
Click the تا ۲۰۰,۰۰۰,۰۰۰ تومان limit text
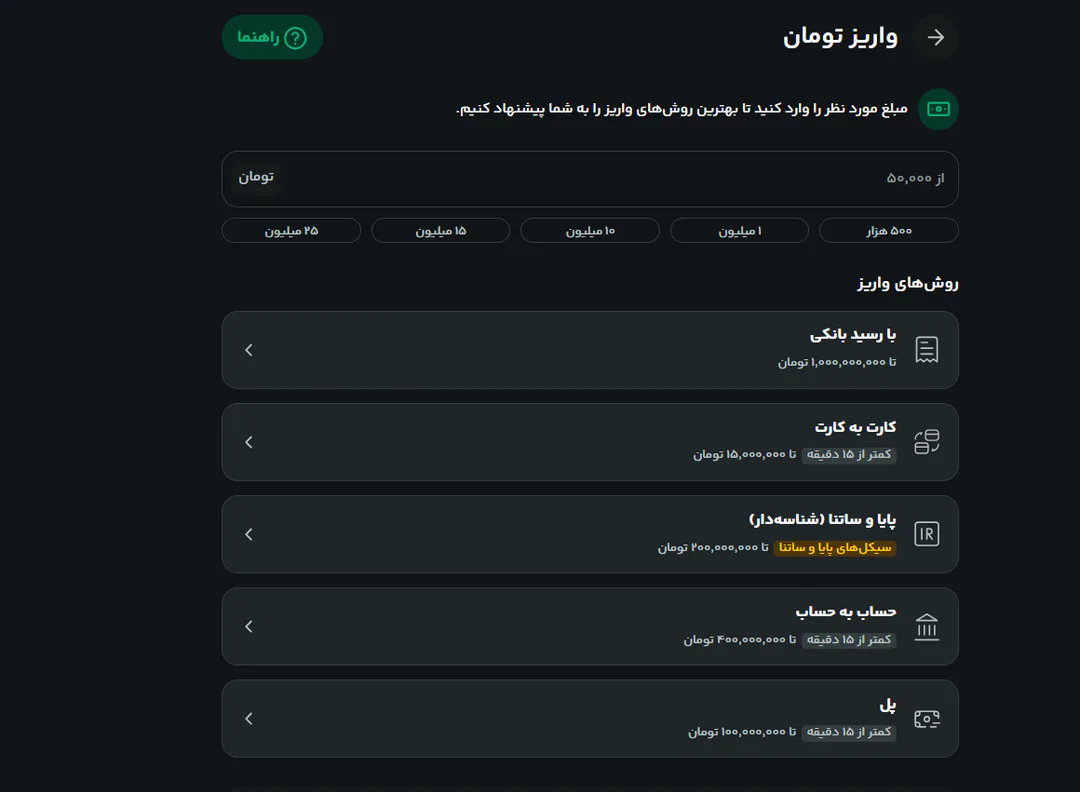(713, 548)
